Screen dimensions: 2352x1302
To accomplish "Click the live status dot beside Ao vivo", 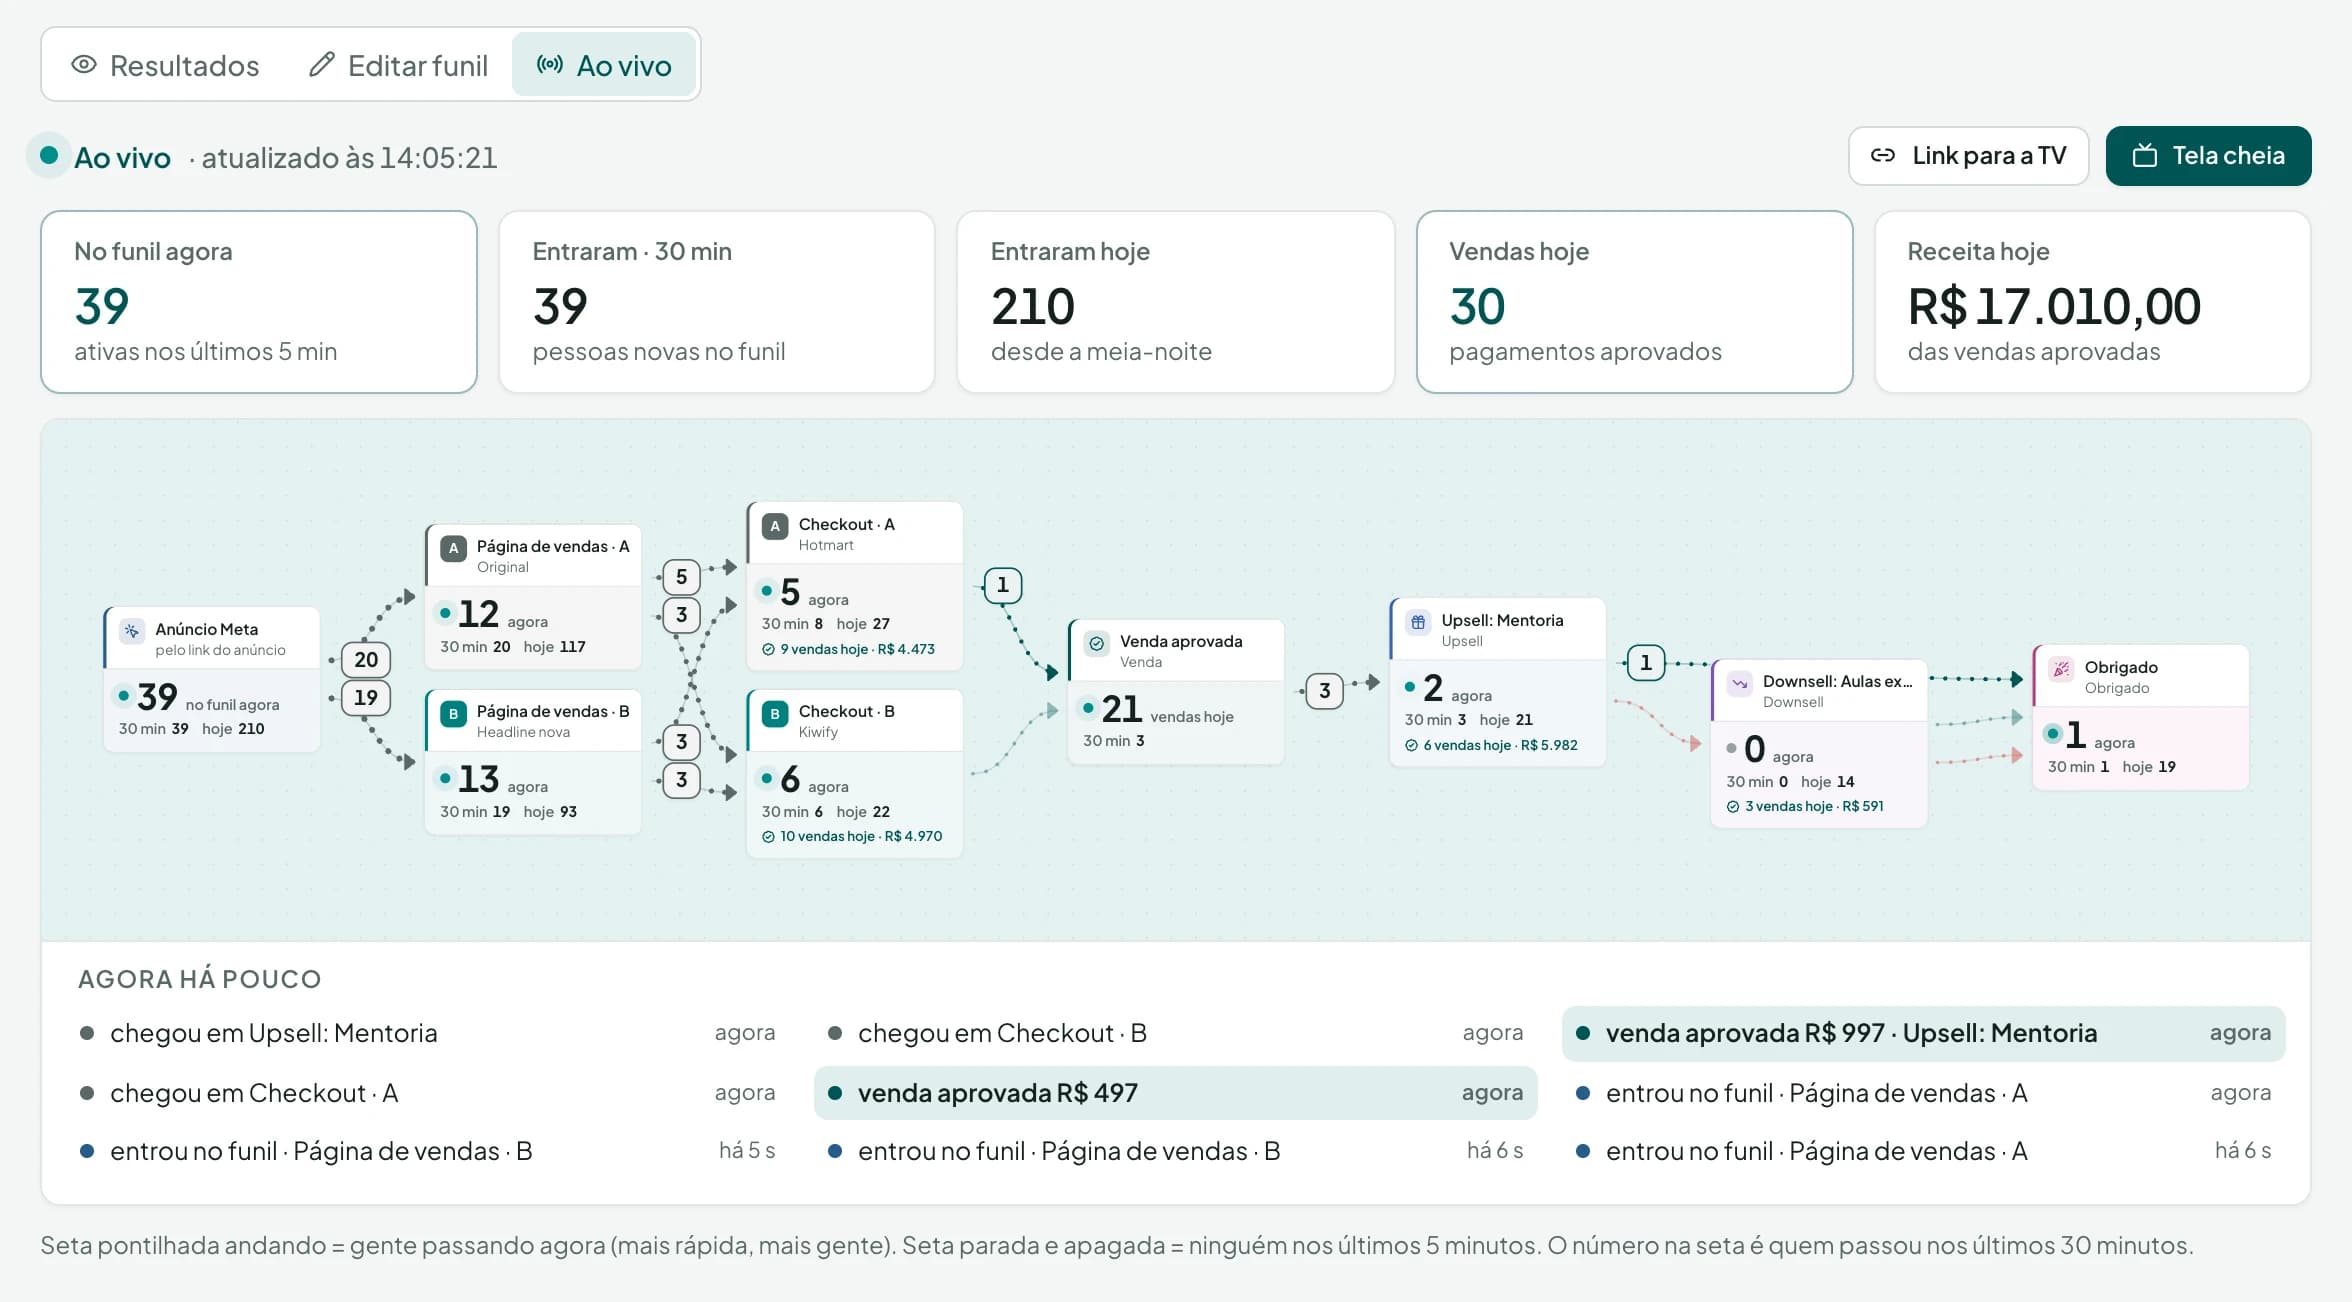I will [x=48, y=156].
